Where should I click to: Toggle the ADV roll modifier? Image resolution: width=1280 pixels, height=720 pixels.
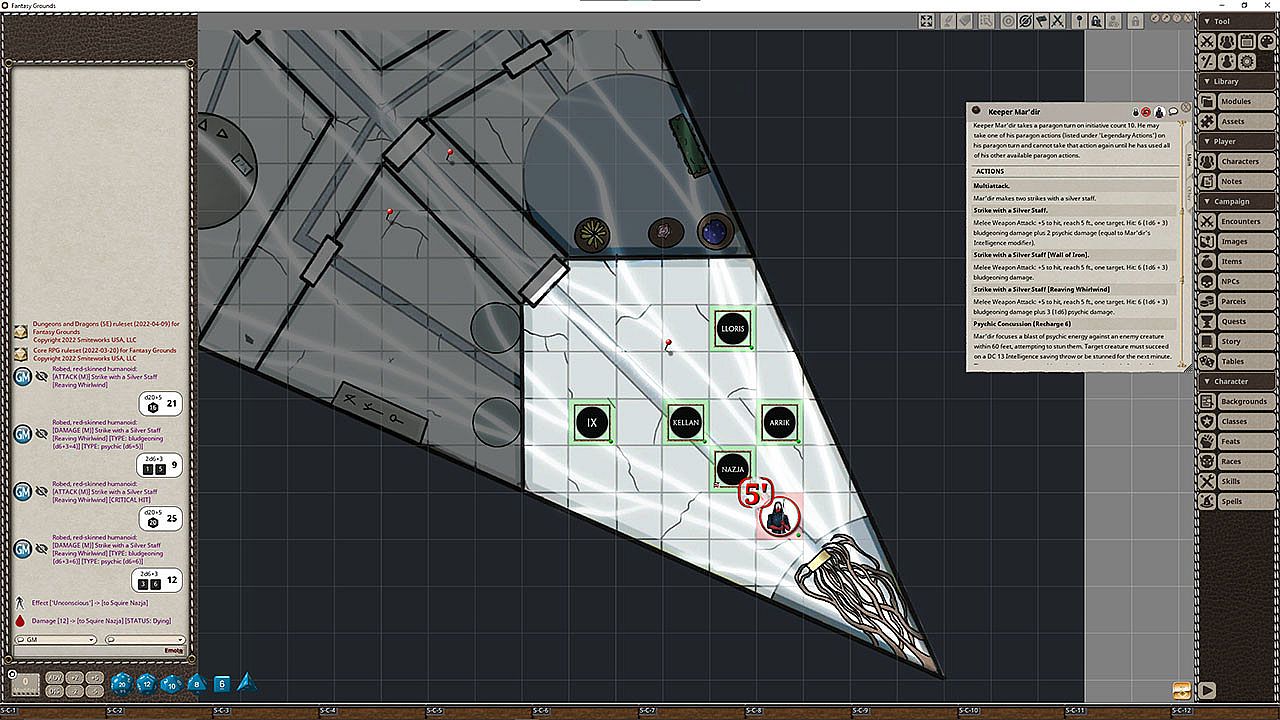click(54, 677)
